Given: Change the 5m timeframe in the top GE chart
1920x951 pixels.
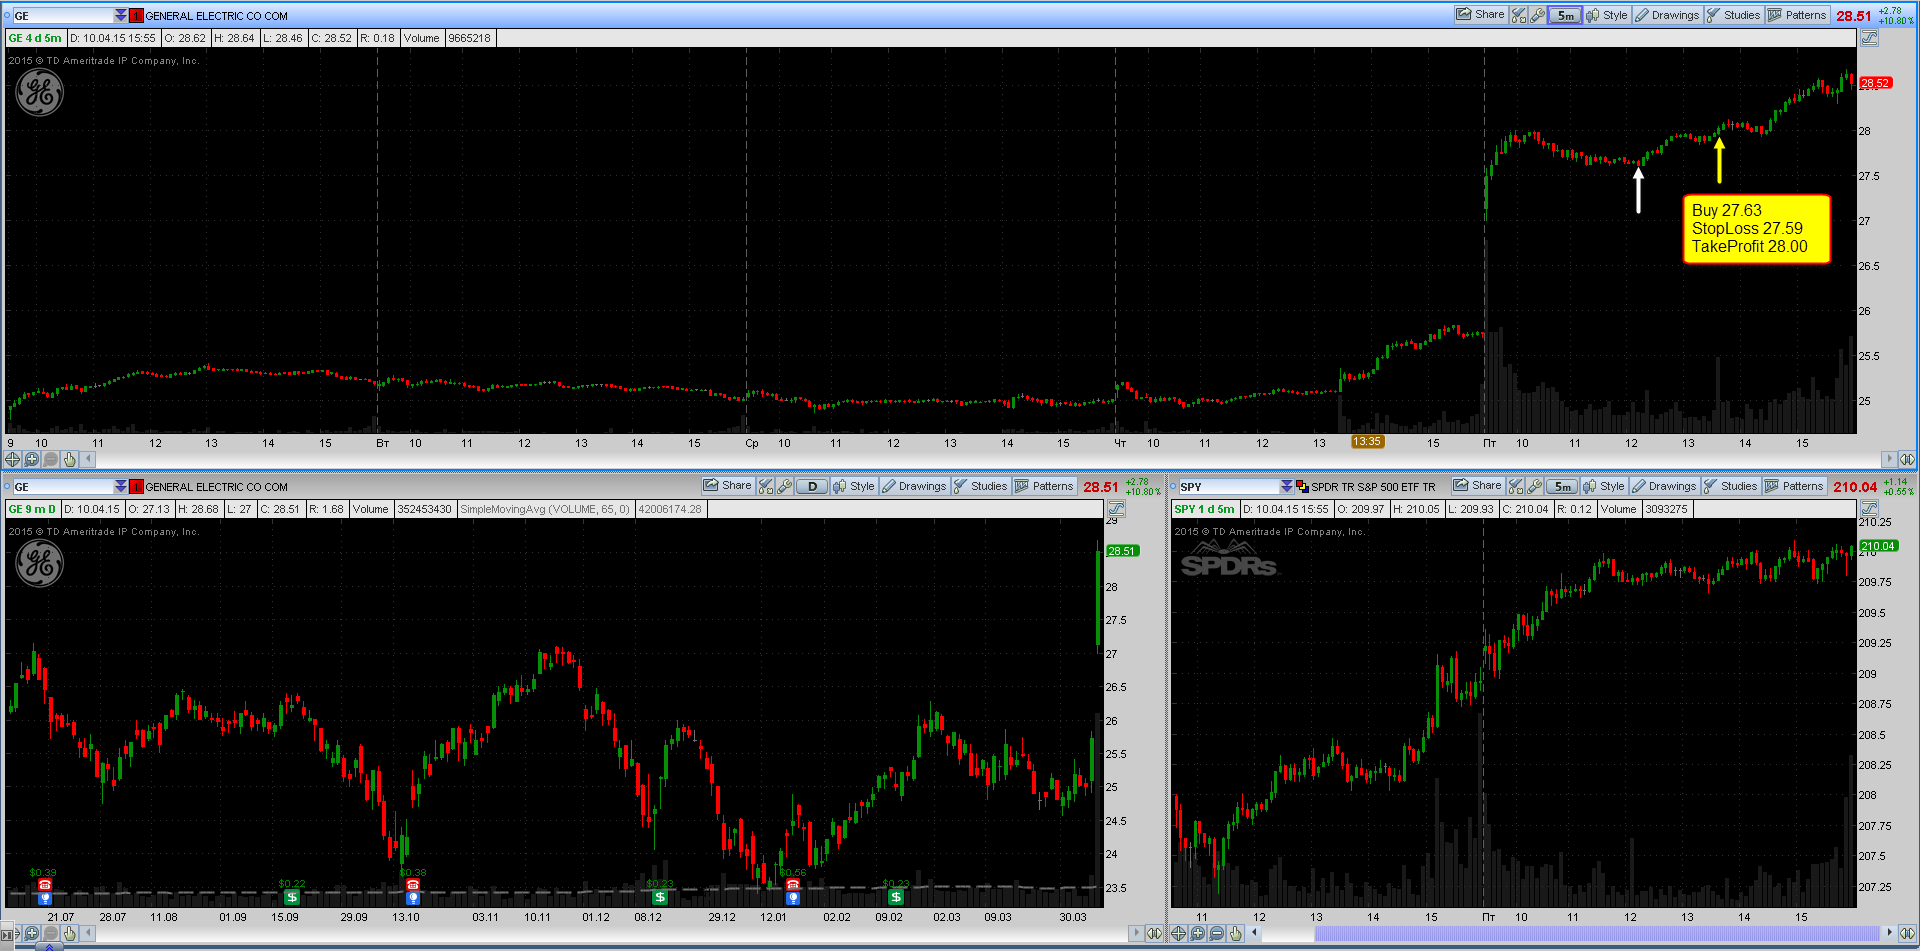Looking at the screenshot, I should point(1565,15).
